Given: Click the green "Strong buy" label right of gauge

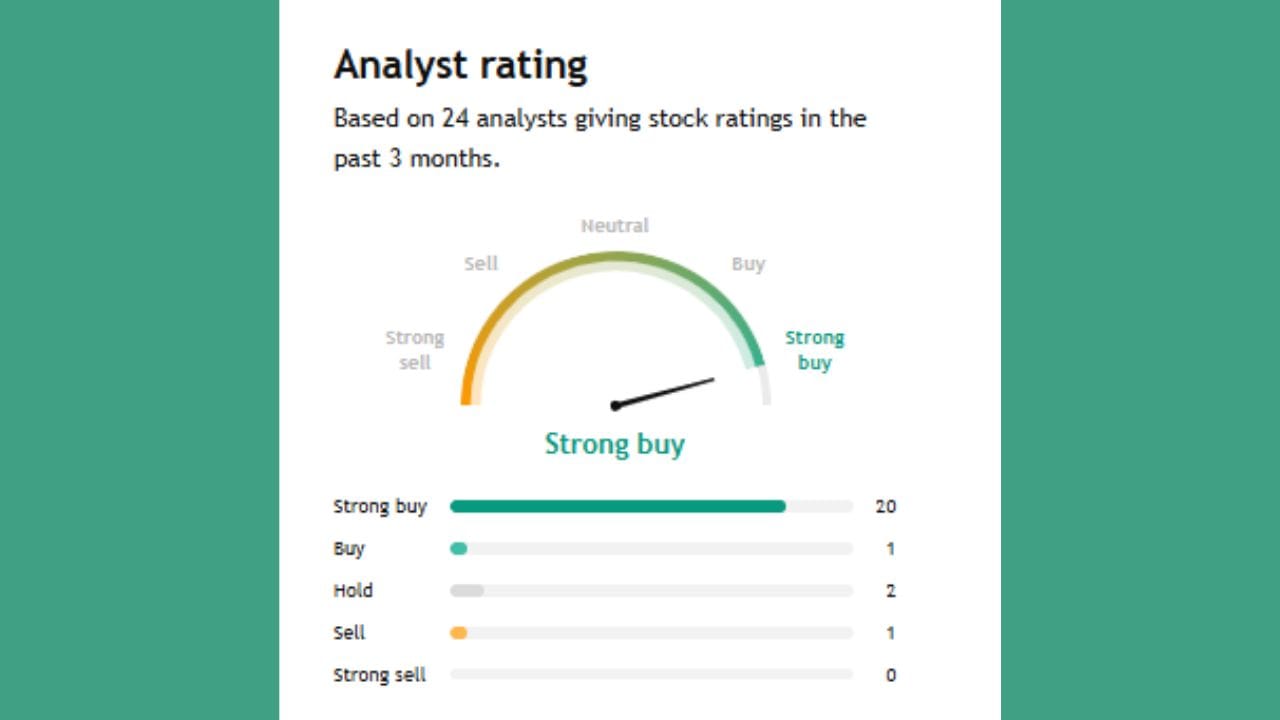Looking at the screenshot, I should coord(814,350).
